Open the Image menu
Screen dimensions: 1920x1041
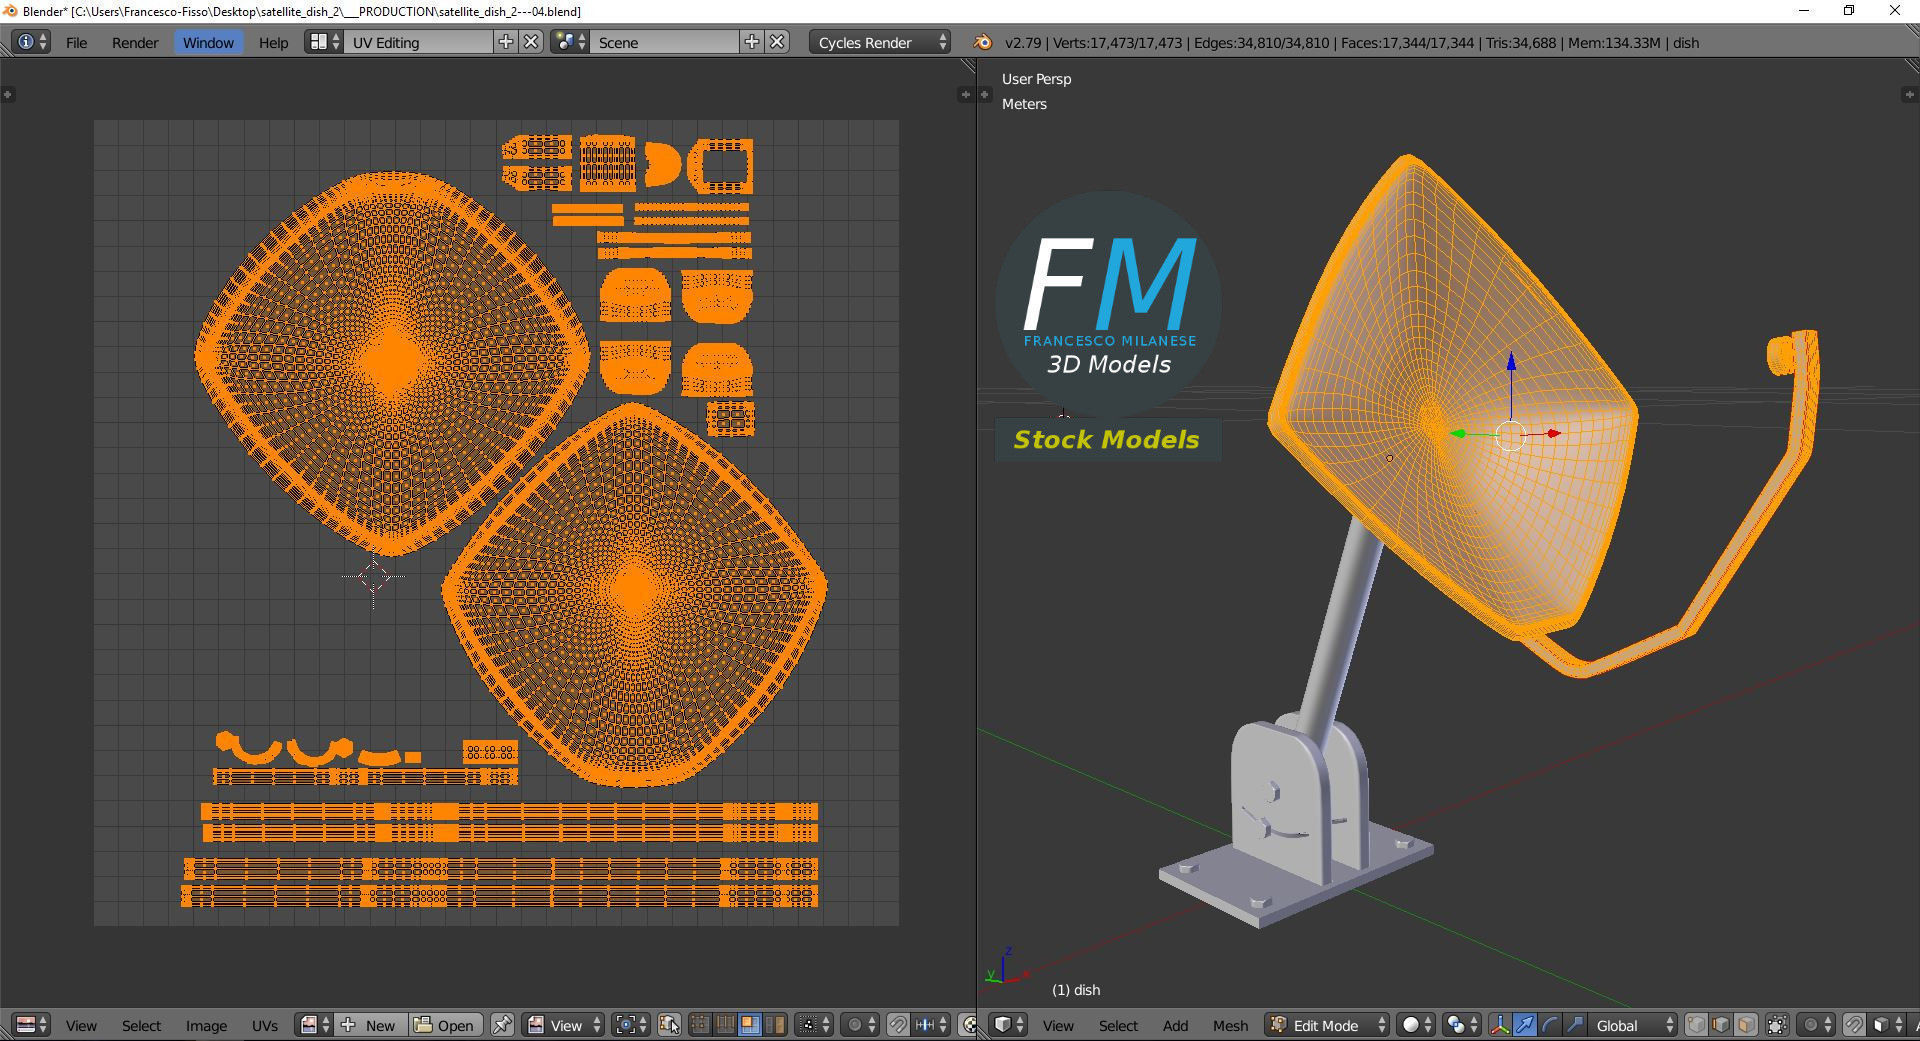point(206,1025)
